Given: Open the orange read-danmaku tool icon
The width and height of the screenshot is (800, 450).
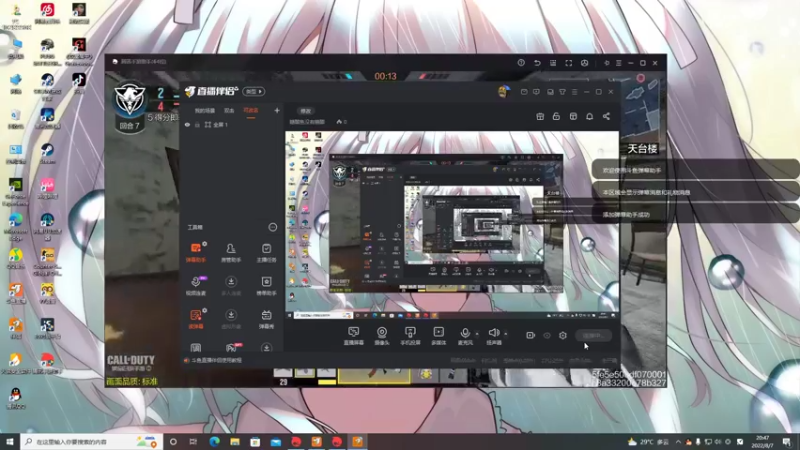Looking at the screenshot, I should point(196,318).
